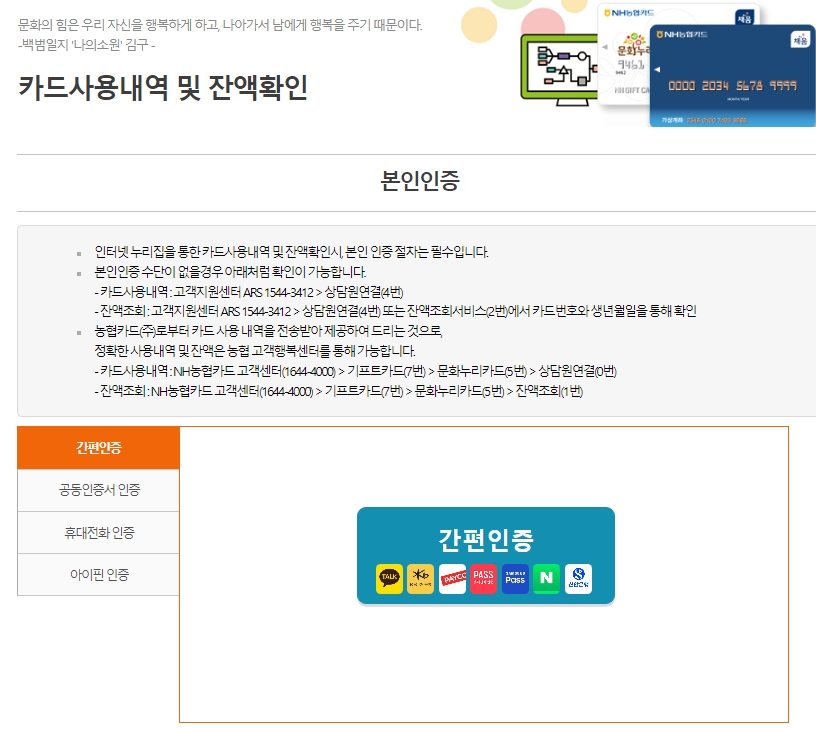Pick the Samsung Pass authentication icon

513,578
